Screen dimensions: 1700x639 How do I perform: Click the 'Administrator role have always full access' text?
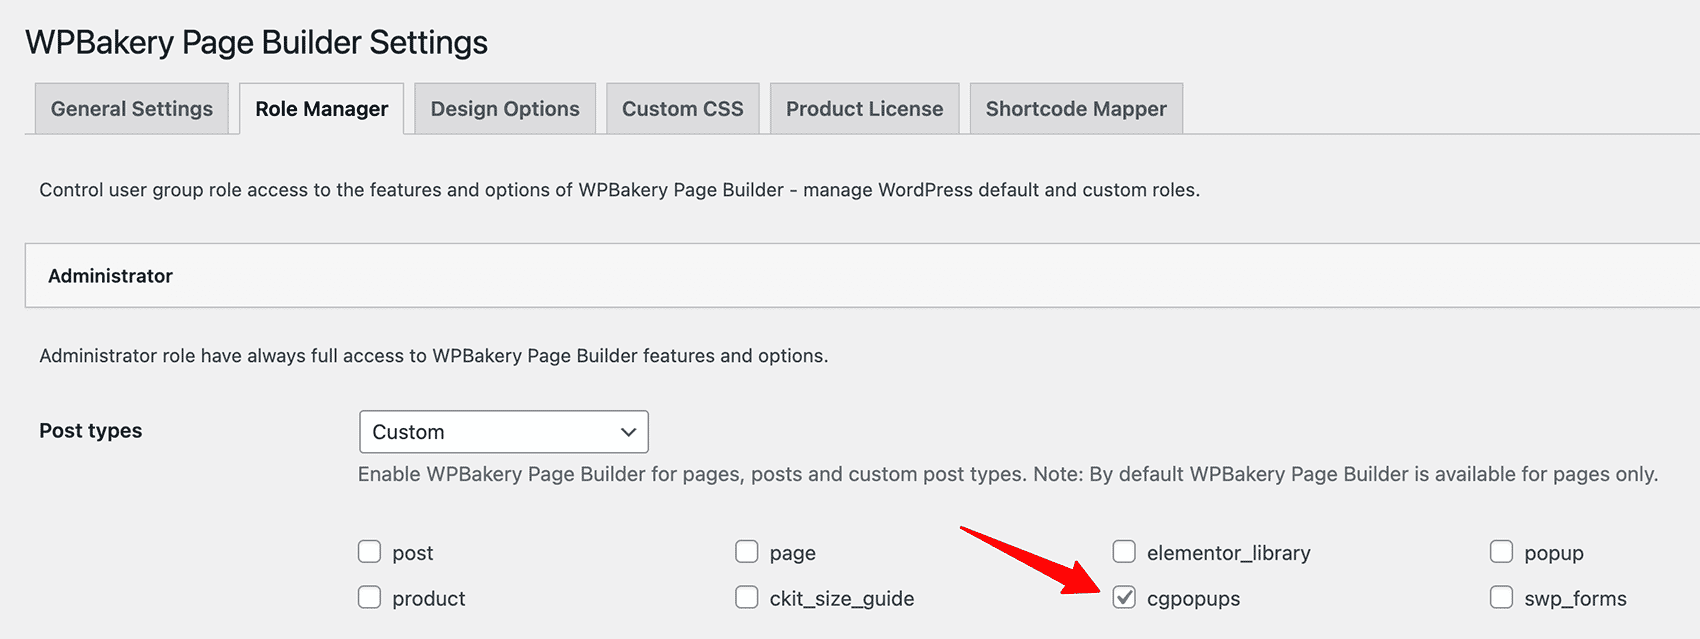[x=434, y=356]
